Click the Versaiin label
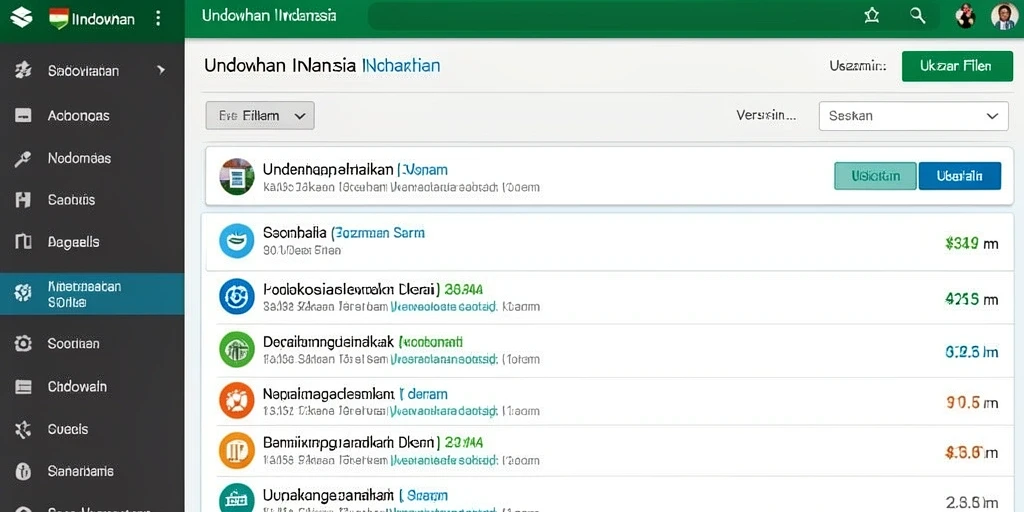This screenshot has width=1024, height=512. pyautogui.click(x=766, y=116)
